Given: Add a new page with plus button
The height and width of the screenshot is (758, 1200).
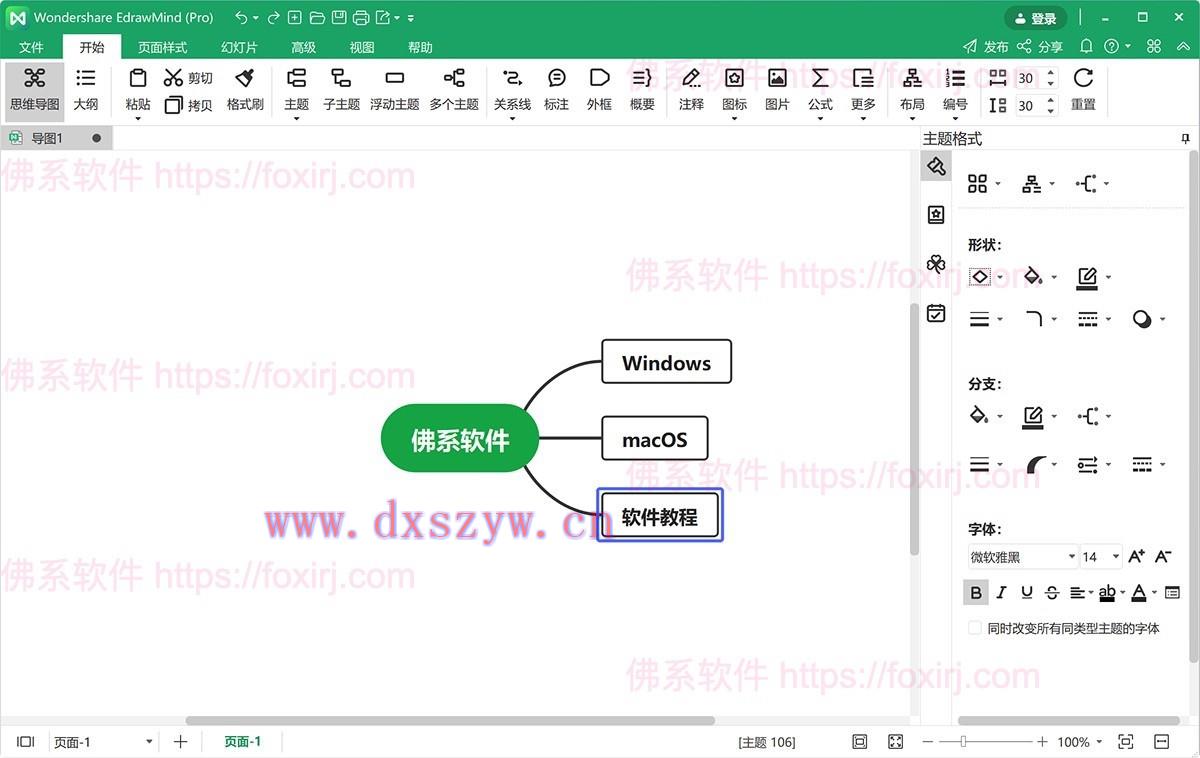Looking at the screenshot, I should (180, 742).
